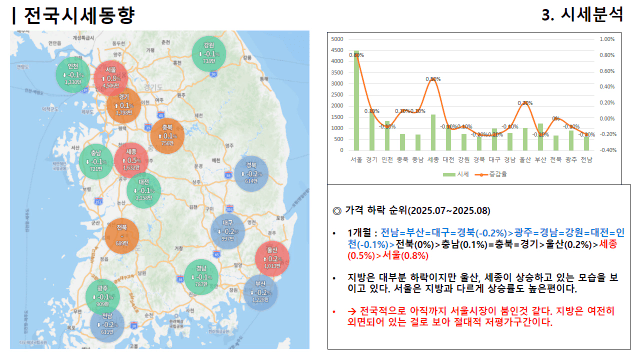This screenshot has height=360, width=640.
Task: Click the red 세종 map bubble
Action: tap(131, 160)
